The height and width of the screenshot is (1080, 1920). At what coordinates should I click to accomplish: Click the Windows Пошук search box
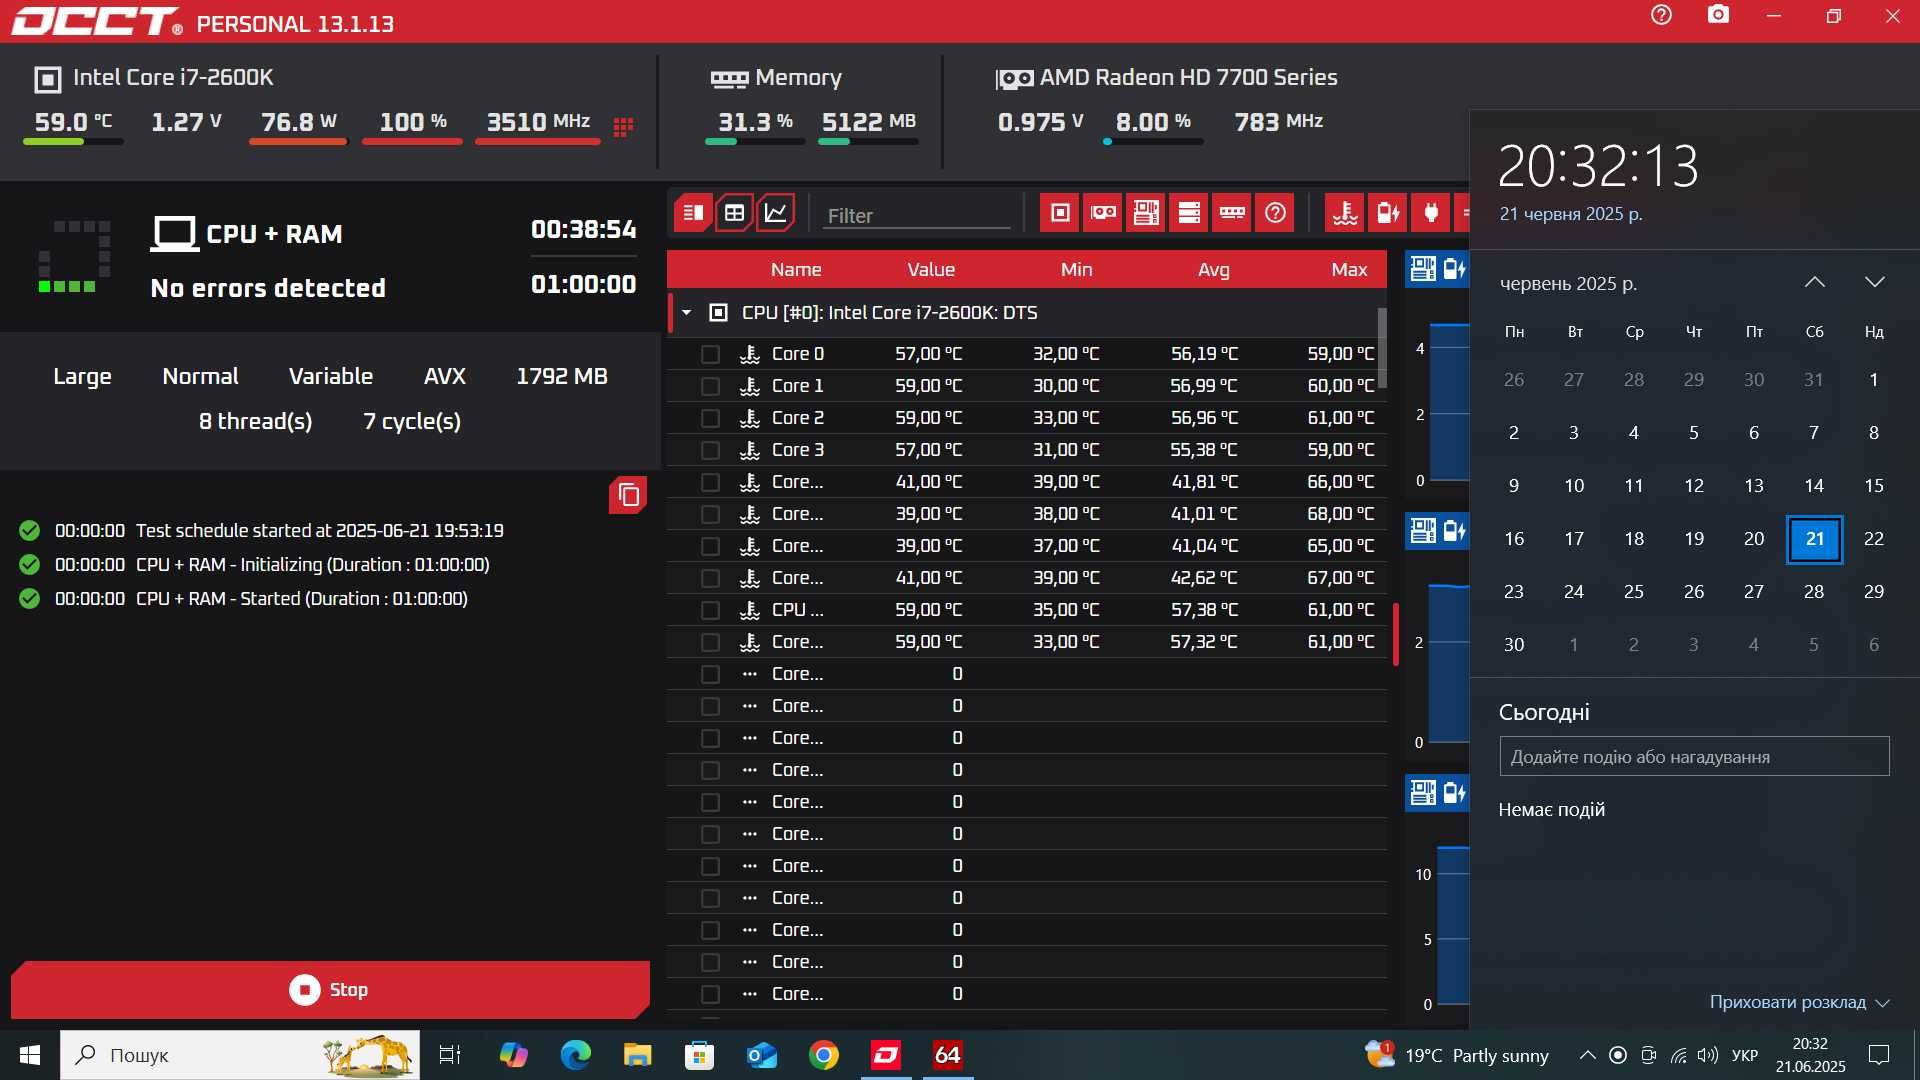point(240,1055)
